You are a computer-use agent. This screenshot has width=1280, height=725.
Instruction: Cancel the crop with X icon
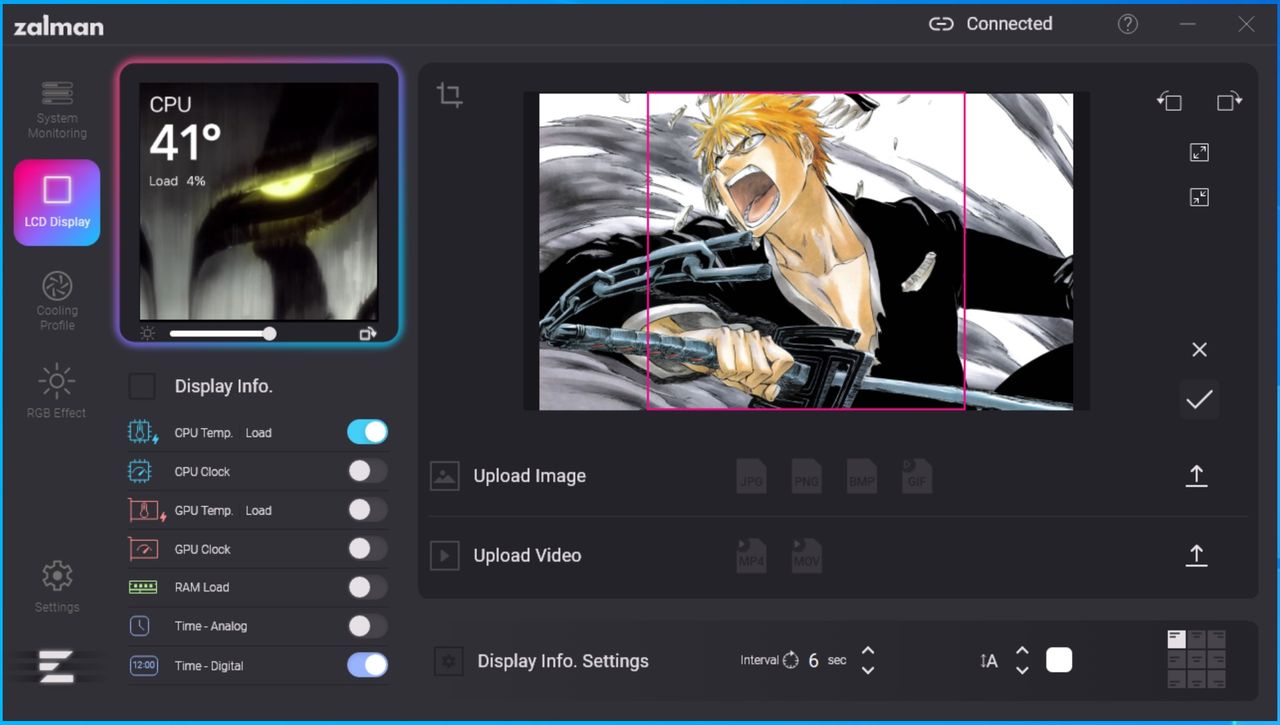pos(1199,349)
